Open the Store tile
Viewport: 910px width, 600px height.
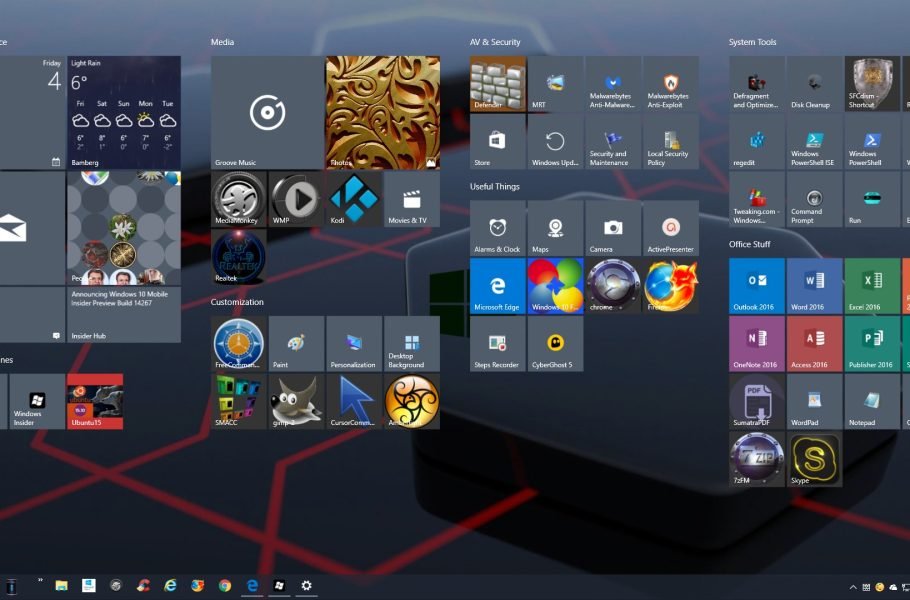click(498, 142)
